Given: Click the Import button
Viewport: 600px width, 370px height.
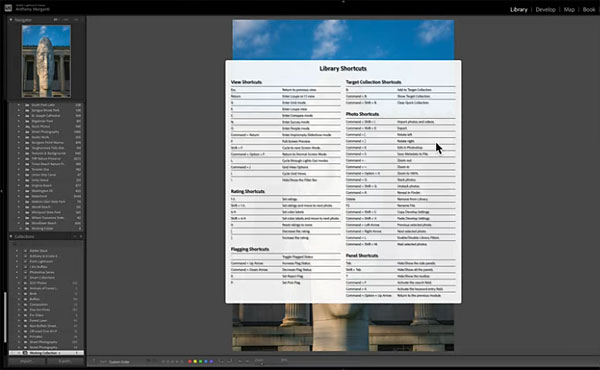Looking at the screenshot, I should pyautogui.click(x=27, y=361).
